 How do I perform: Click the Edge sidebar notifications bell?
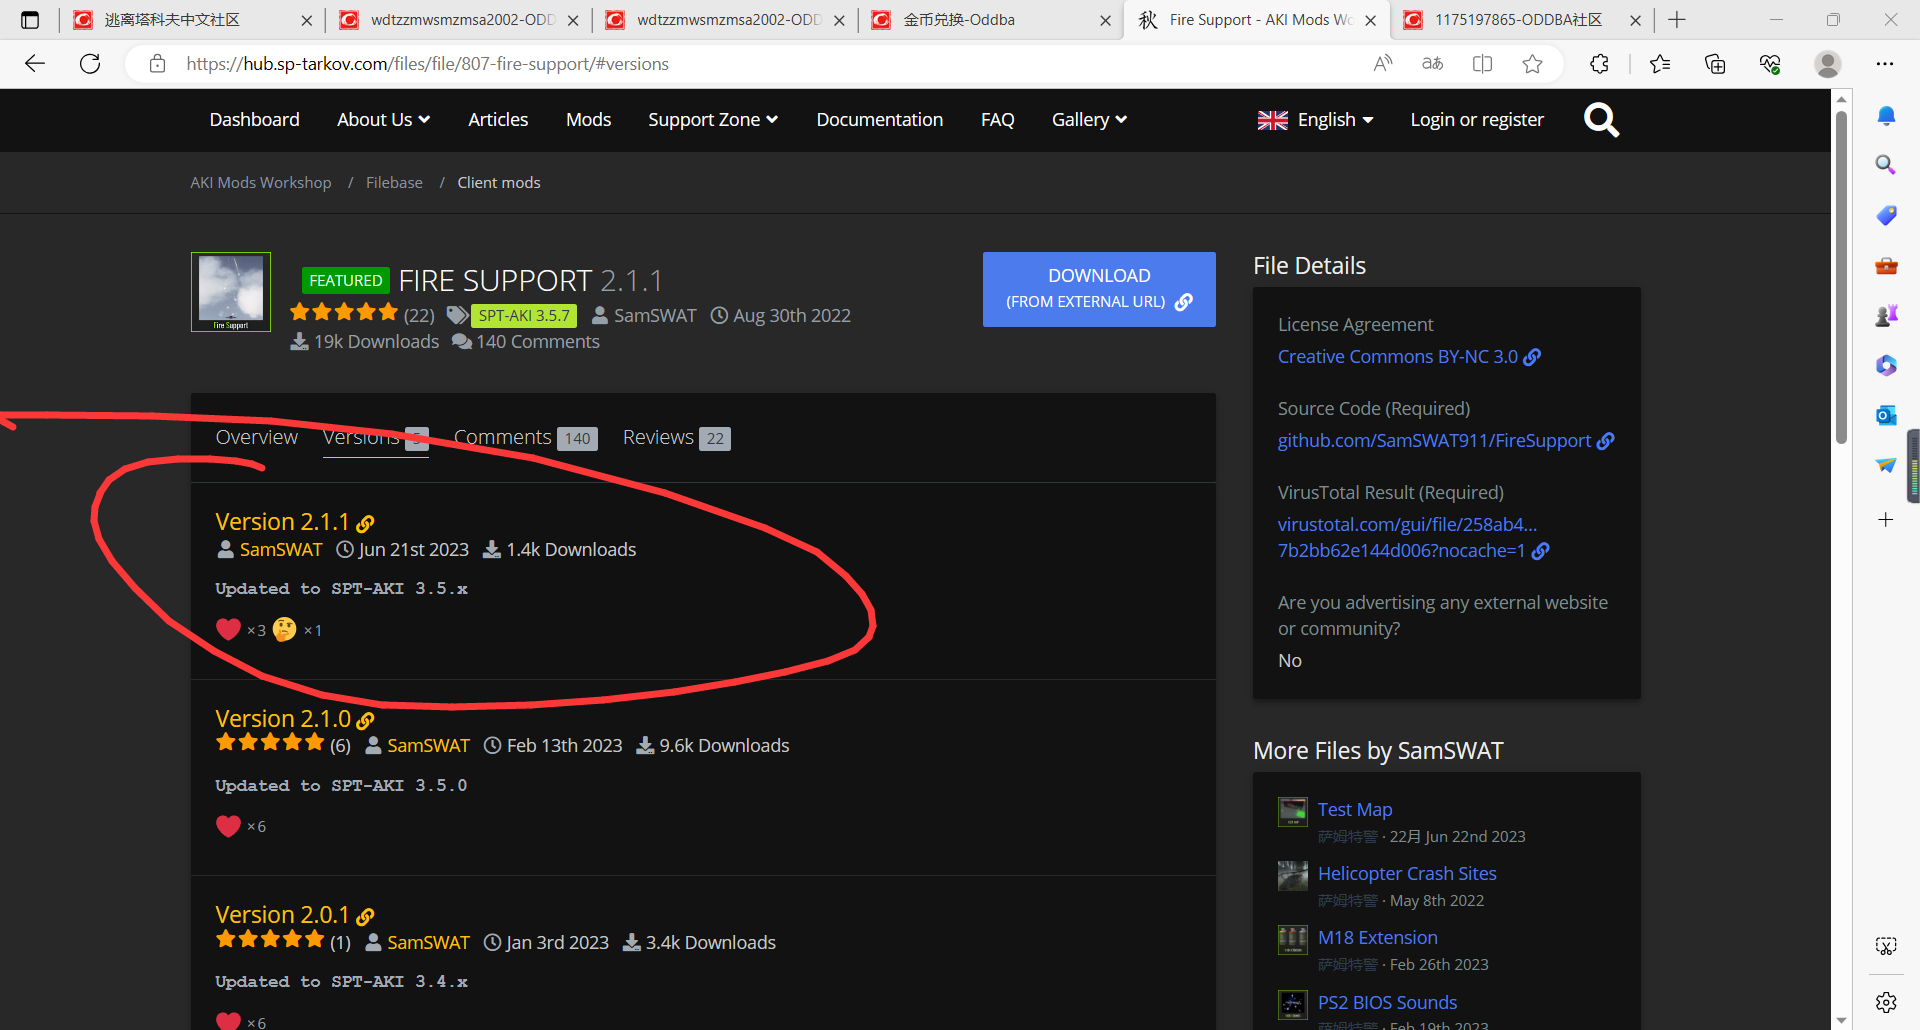(1885, 116)
